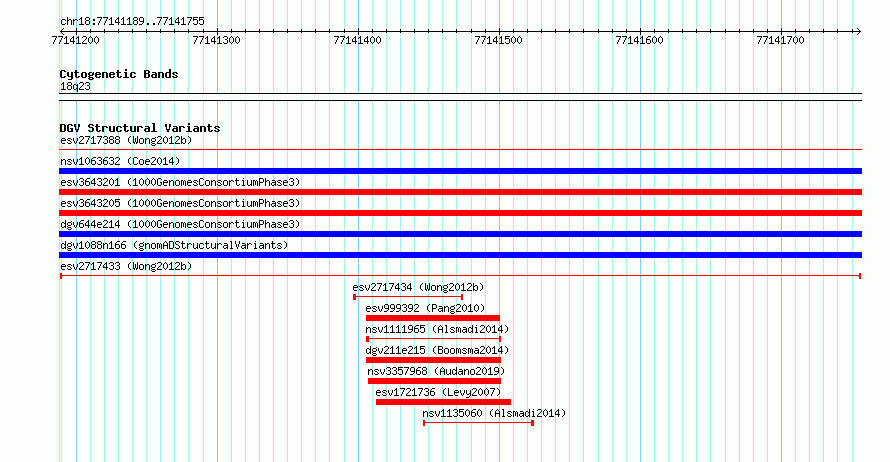This screenshot has width=890, height=462.
Task: Select the esv999392 red bar
Action: click(433, 318)
